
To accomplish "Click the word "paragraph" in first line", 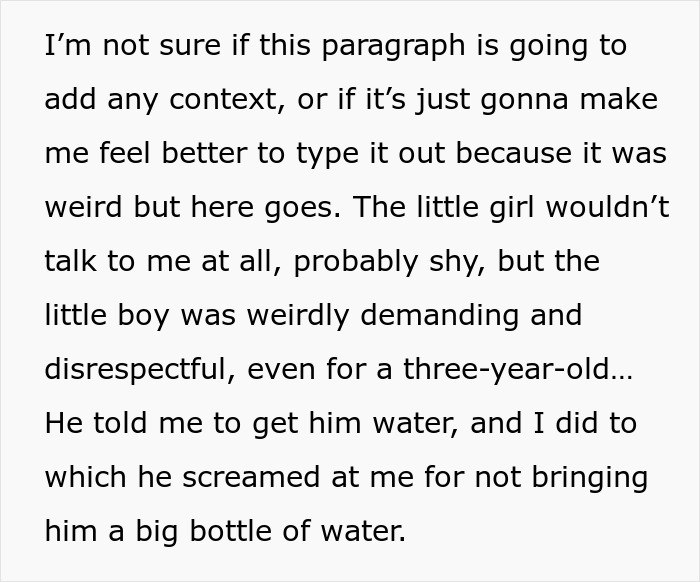I will click(x=393, y=47).
